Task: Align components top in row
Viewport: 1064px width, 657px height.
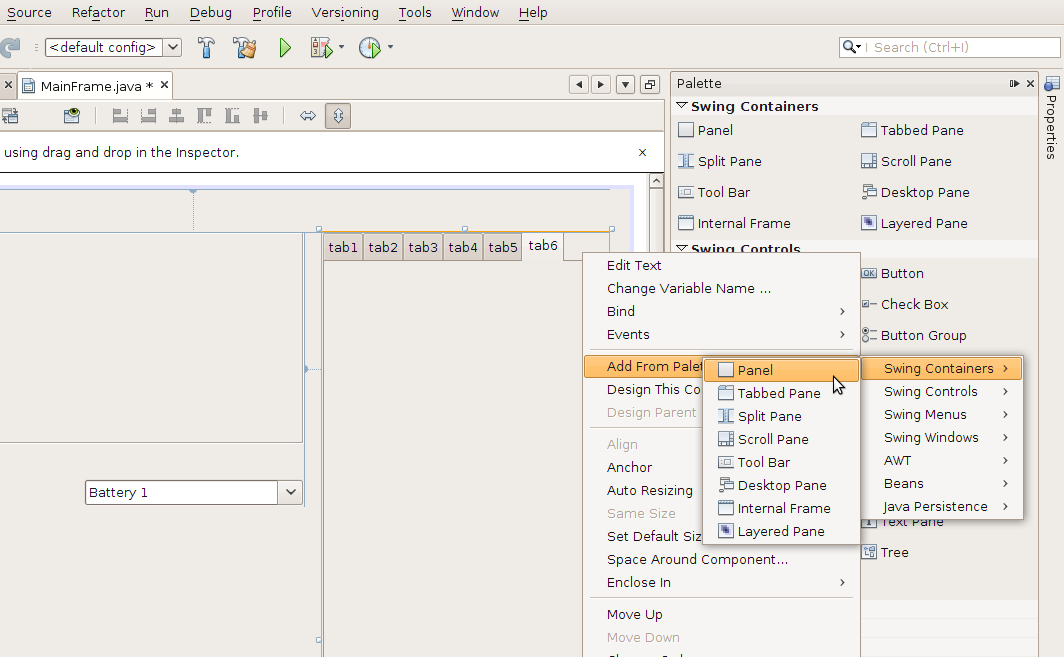Action: pyautogui.click(x=204, y=116)
